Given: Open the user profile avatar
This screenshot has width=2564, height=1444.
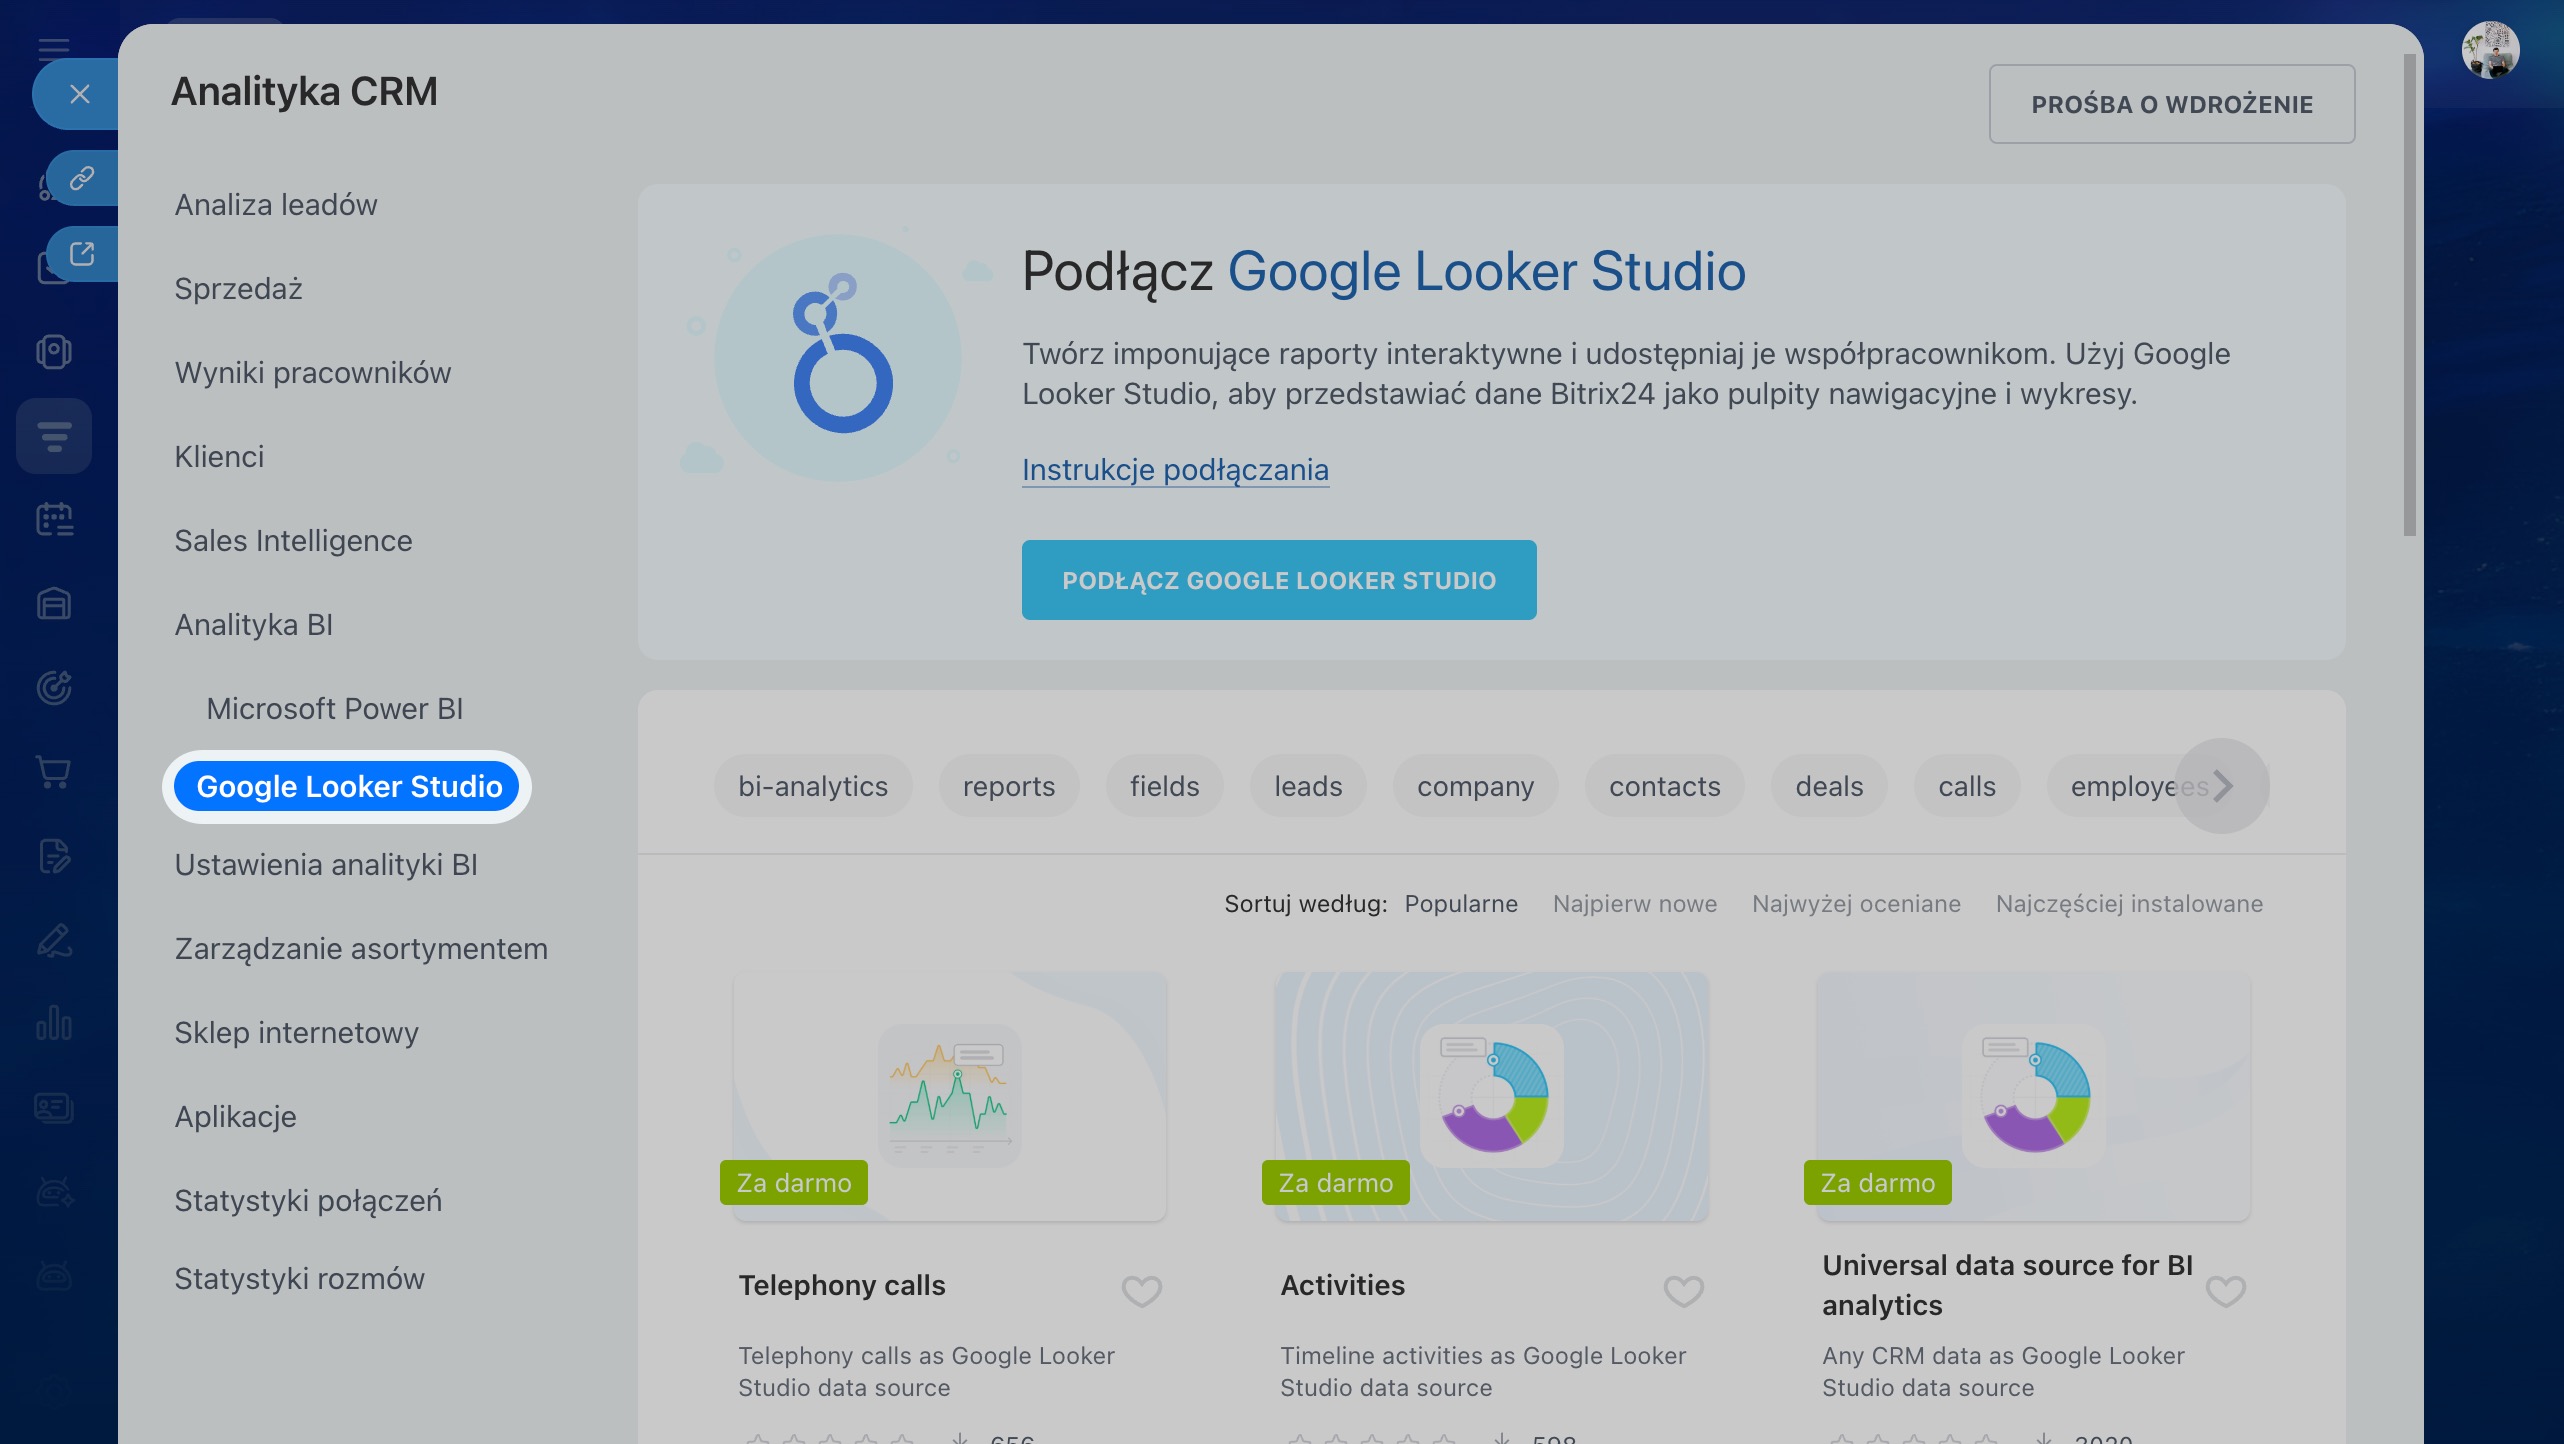Looking at the screenshot, I should pos(2490,50).
